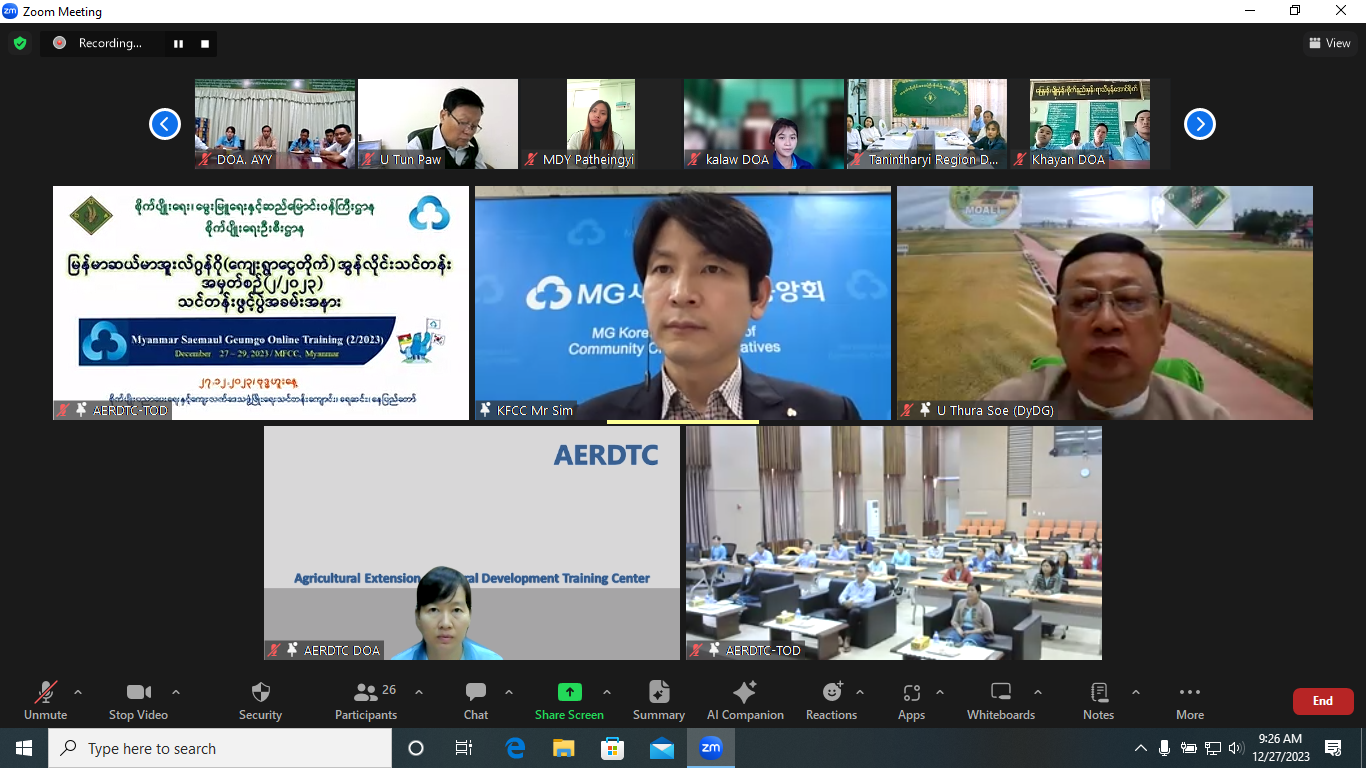Image resolution: width=1366 pixels, height=768 pixels.
Task: Click the red Recording indicator icon
Action: pyautogui.click(x=59, y=43)
